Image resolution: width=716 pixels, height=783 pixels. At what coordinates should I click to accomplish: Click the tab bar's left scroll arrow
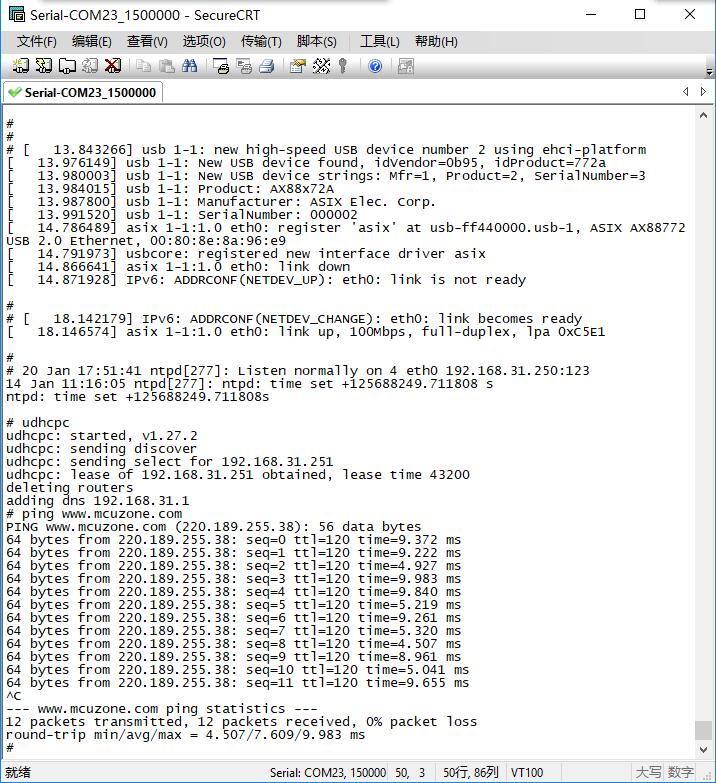tap(686, 91)
